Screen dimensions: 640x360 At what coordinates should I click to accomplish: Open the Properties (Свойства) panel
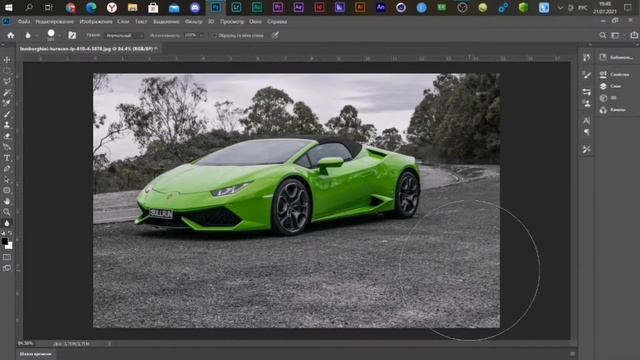tap(614, 75)
